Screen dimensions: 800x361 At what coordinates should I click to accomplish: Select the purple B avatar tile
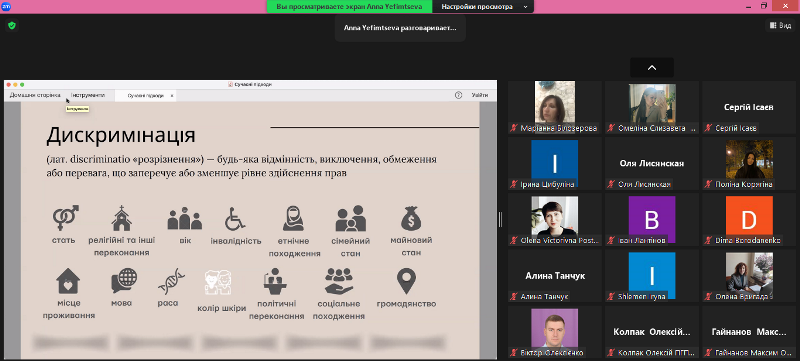click(x=652, y=219)
